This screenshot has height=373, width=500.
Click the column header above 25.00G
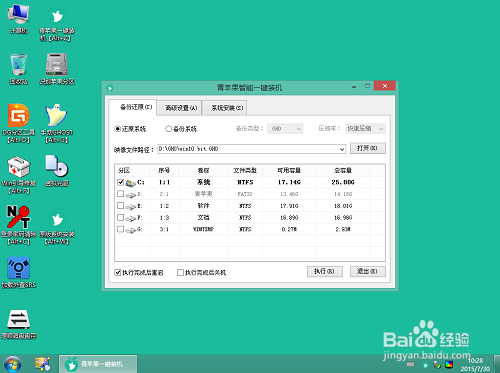coord(343,170)
